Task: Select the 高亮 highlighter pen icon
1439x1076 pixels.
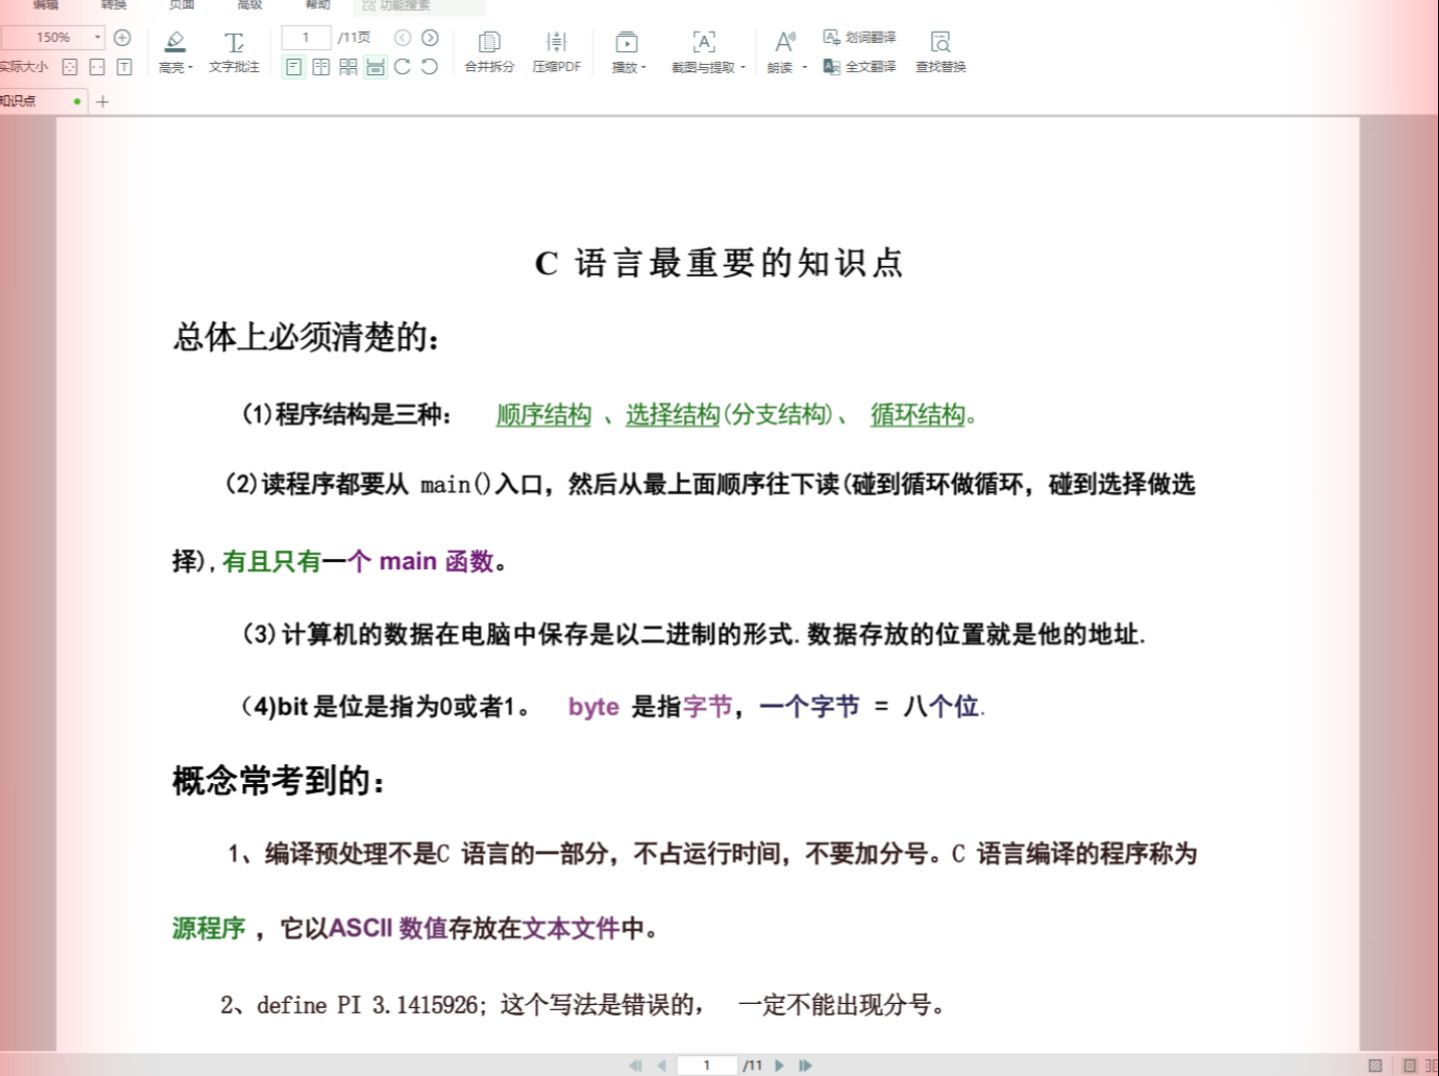Action: tap(175, 41)
